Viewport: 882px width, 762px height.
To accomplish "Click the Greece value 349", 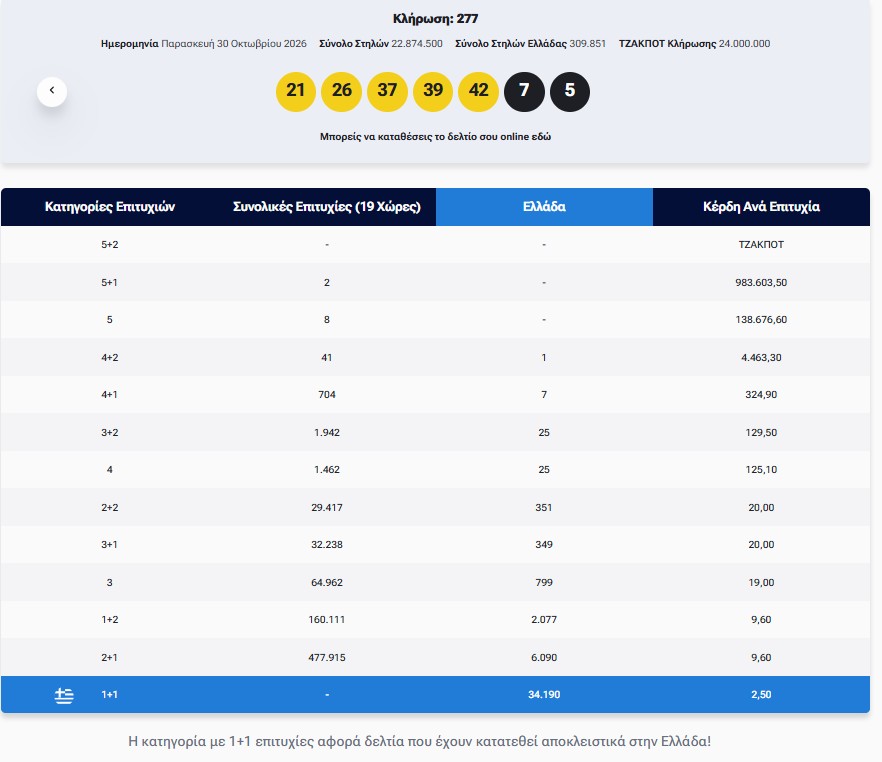I will (544, 544).
